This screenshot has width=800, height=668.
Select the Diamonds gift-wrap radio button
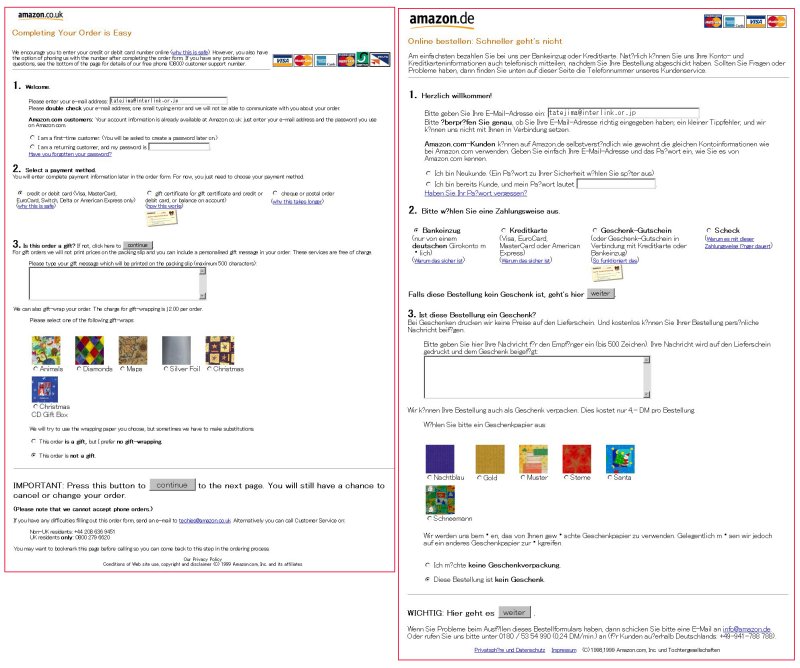79,368
